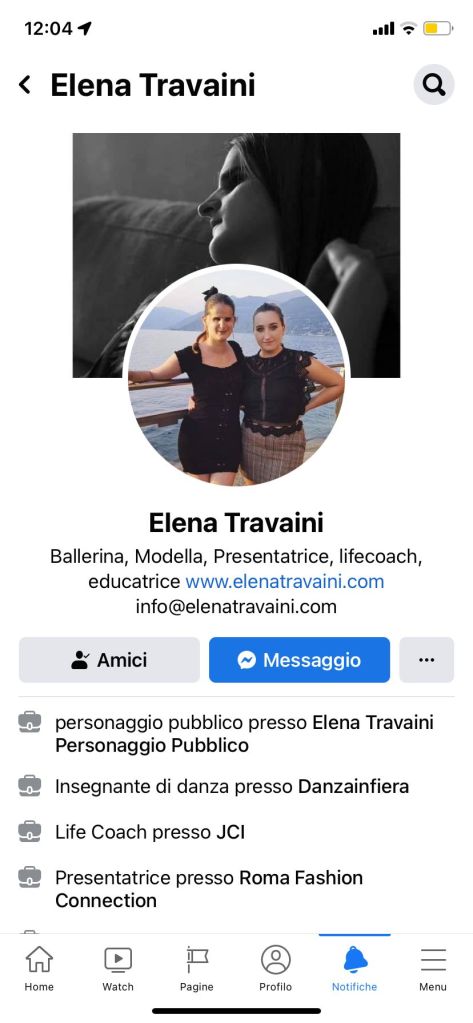473x1023 pixels.
Task: Open the Danzainfiera workplace link
Action: (x=354, y=786)
